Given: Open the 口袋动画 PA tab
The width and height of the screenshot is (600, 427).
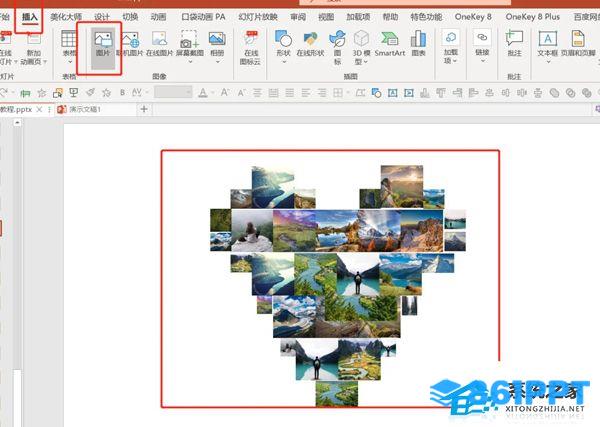Looking at the screenshot, I should (203, 17).
